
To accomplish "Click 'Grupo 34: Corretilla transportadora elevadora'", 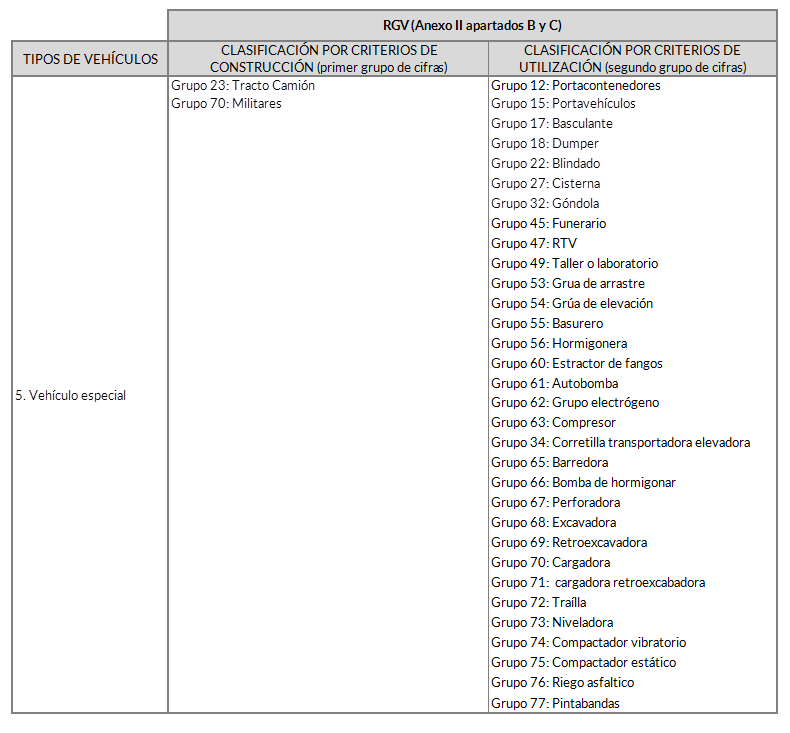I will click(x=620, y=443).
